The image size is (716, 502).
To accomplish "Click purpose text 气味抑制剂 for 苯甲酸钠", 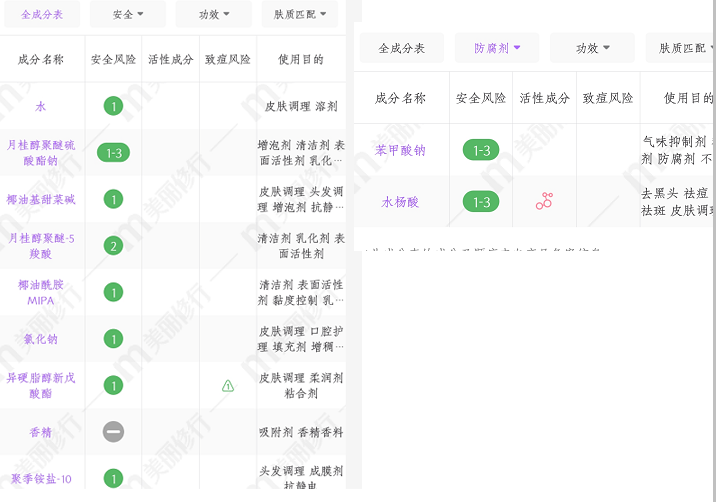I will [674, 142].
